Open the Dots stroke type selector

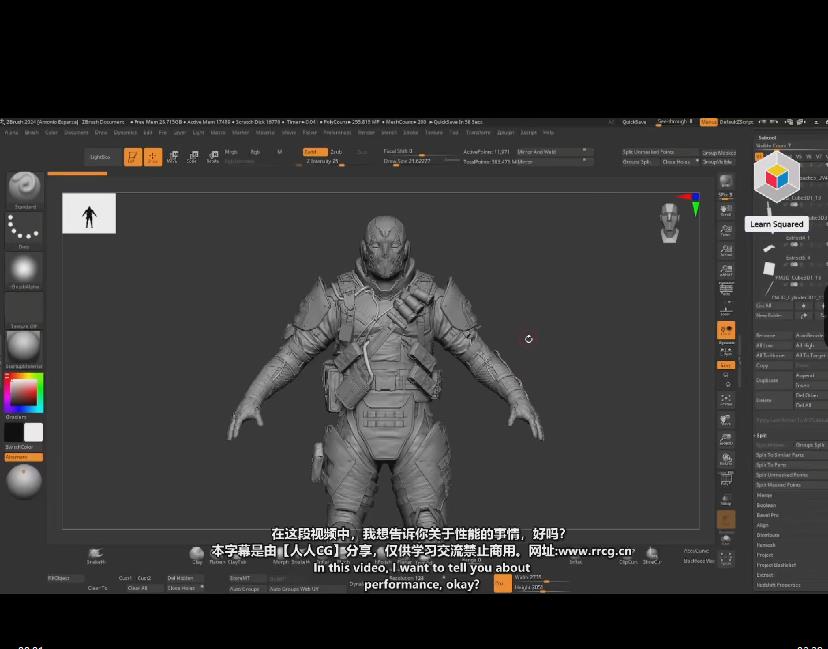(24, 228)
